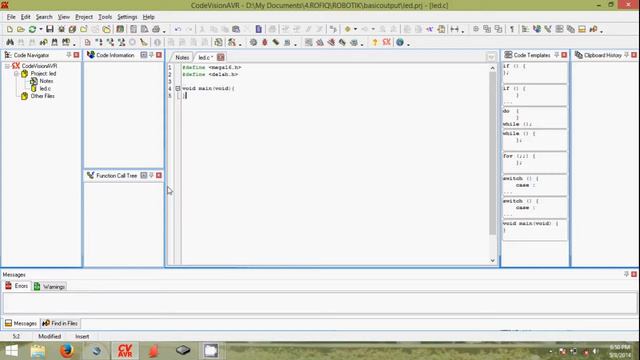Collapse the main function code fold
The width and height of the screenshot is (640, 360).
tap(178, 88)
